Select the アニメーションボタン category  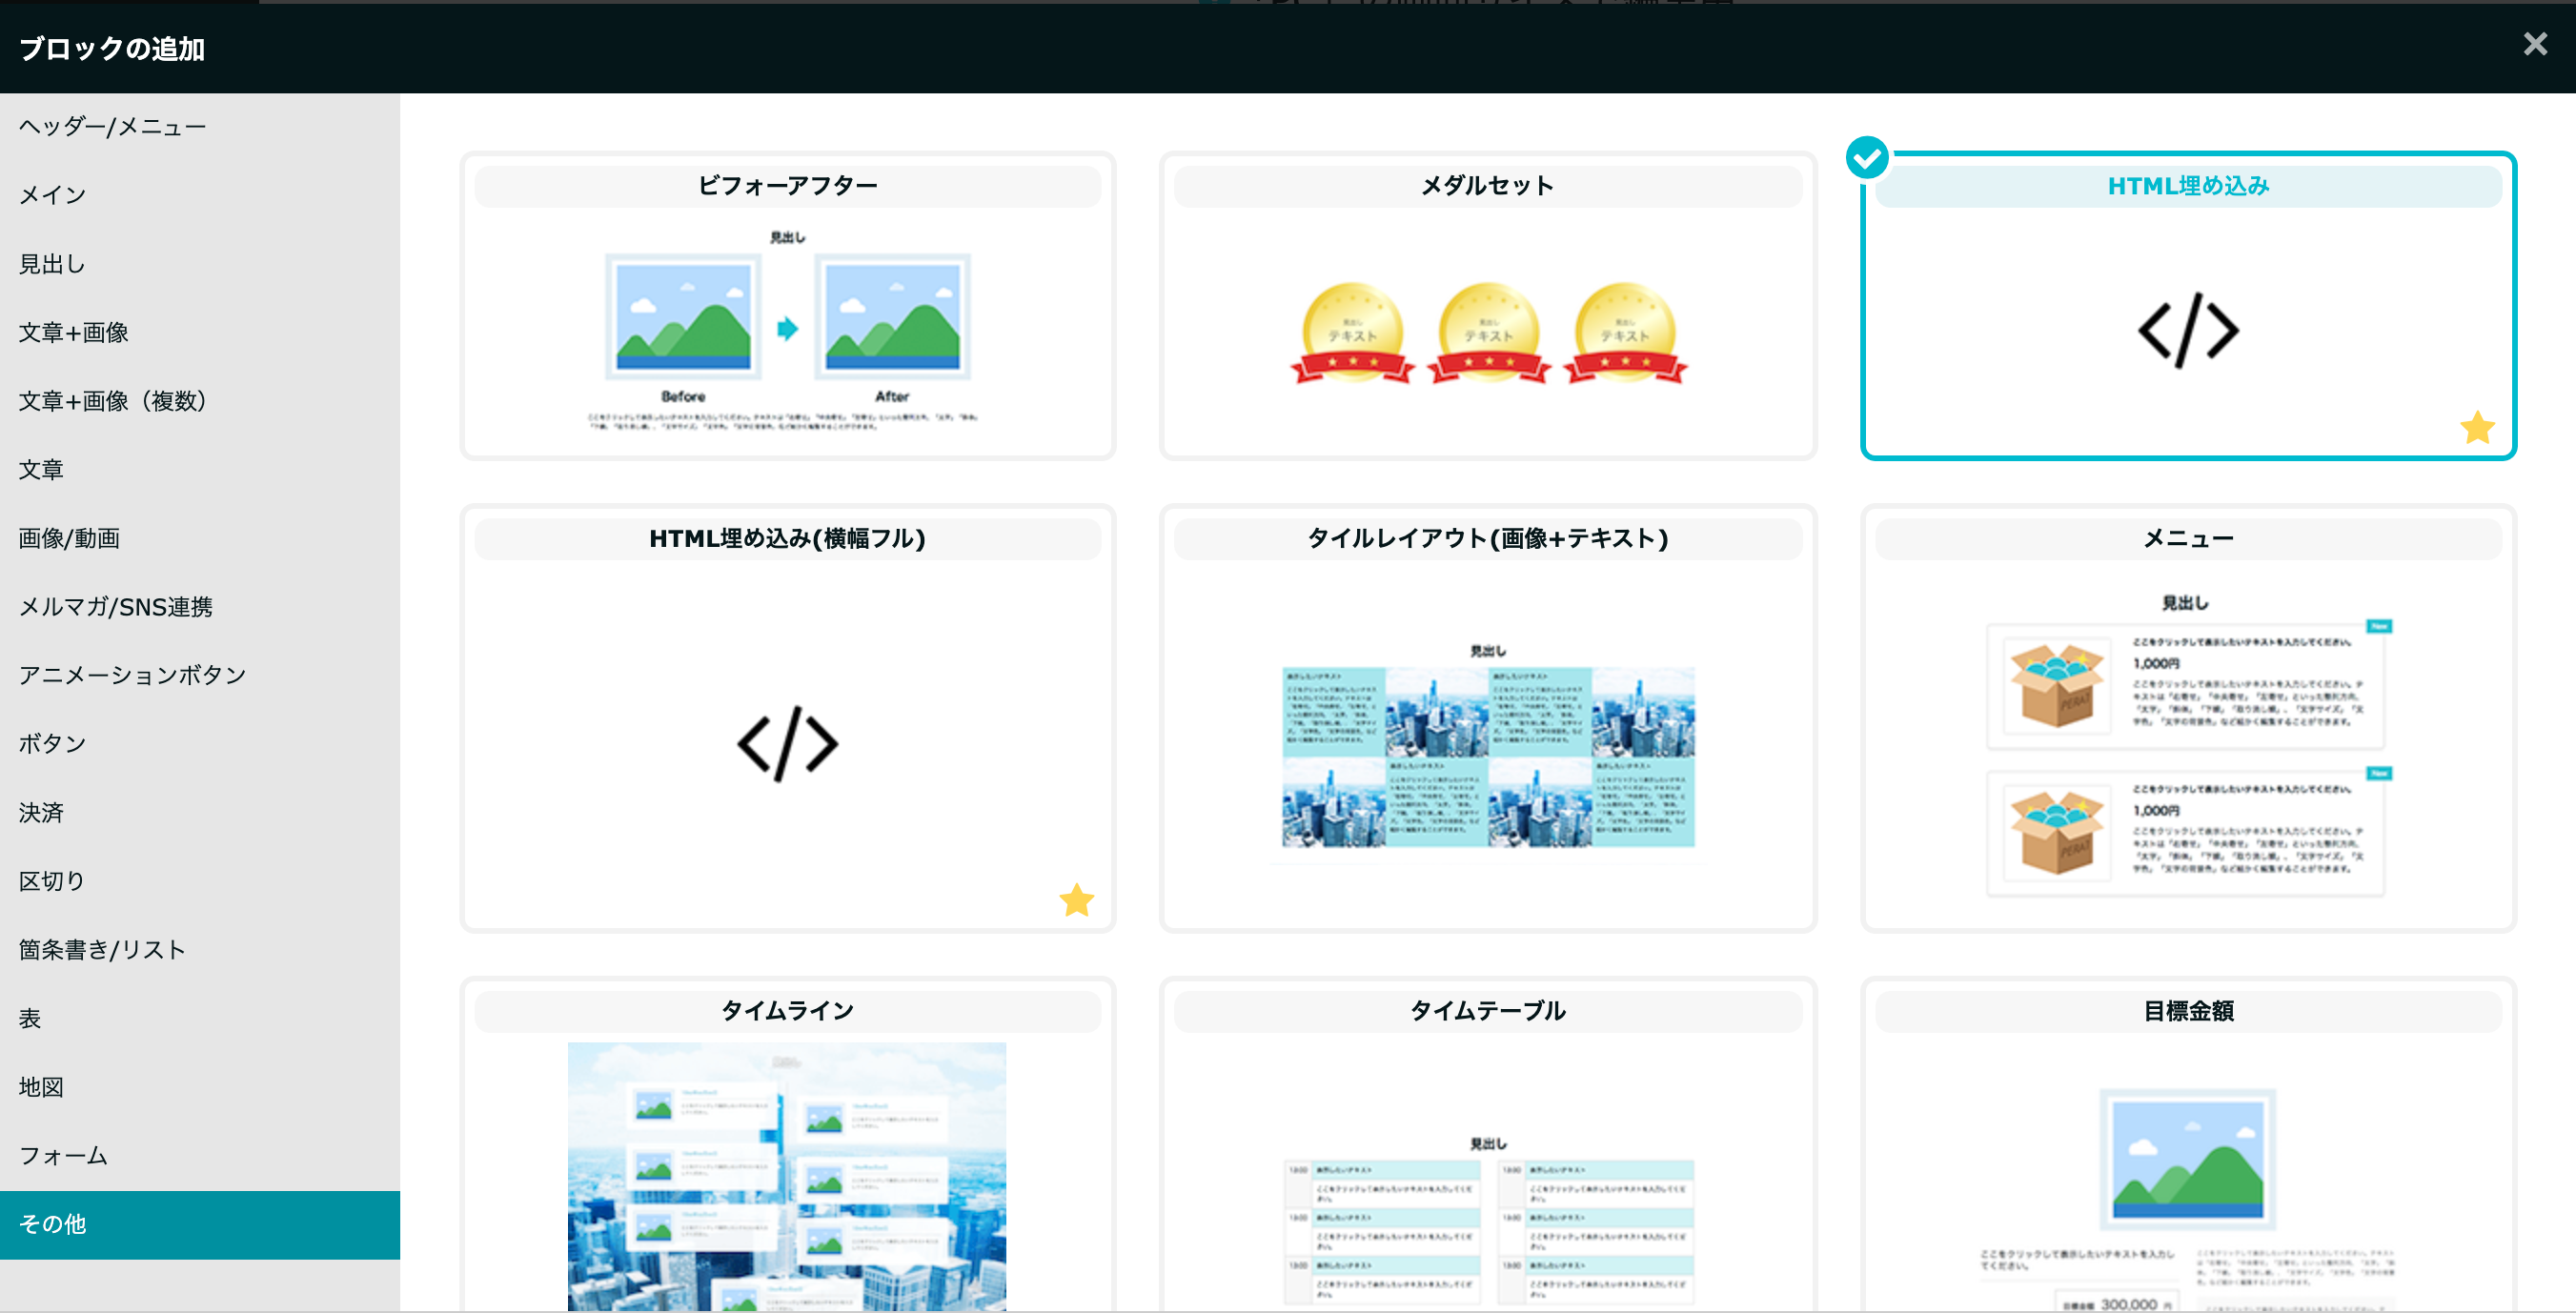pyautogui.click(x=200, y=675)
